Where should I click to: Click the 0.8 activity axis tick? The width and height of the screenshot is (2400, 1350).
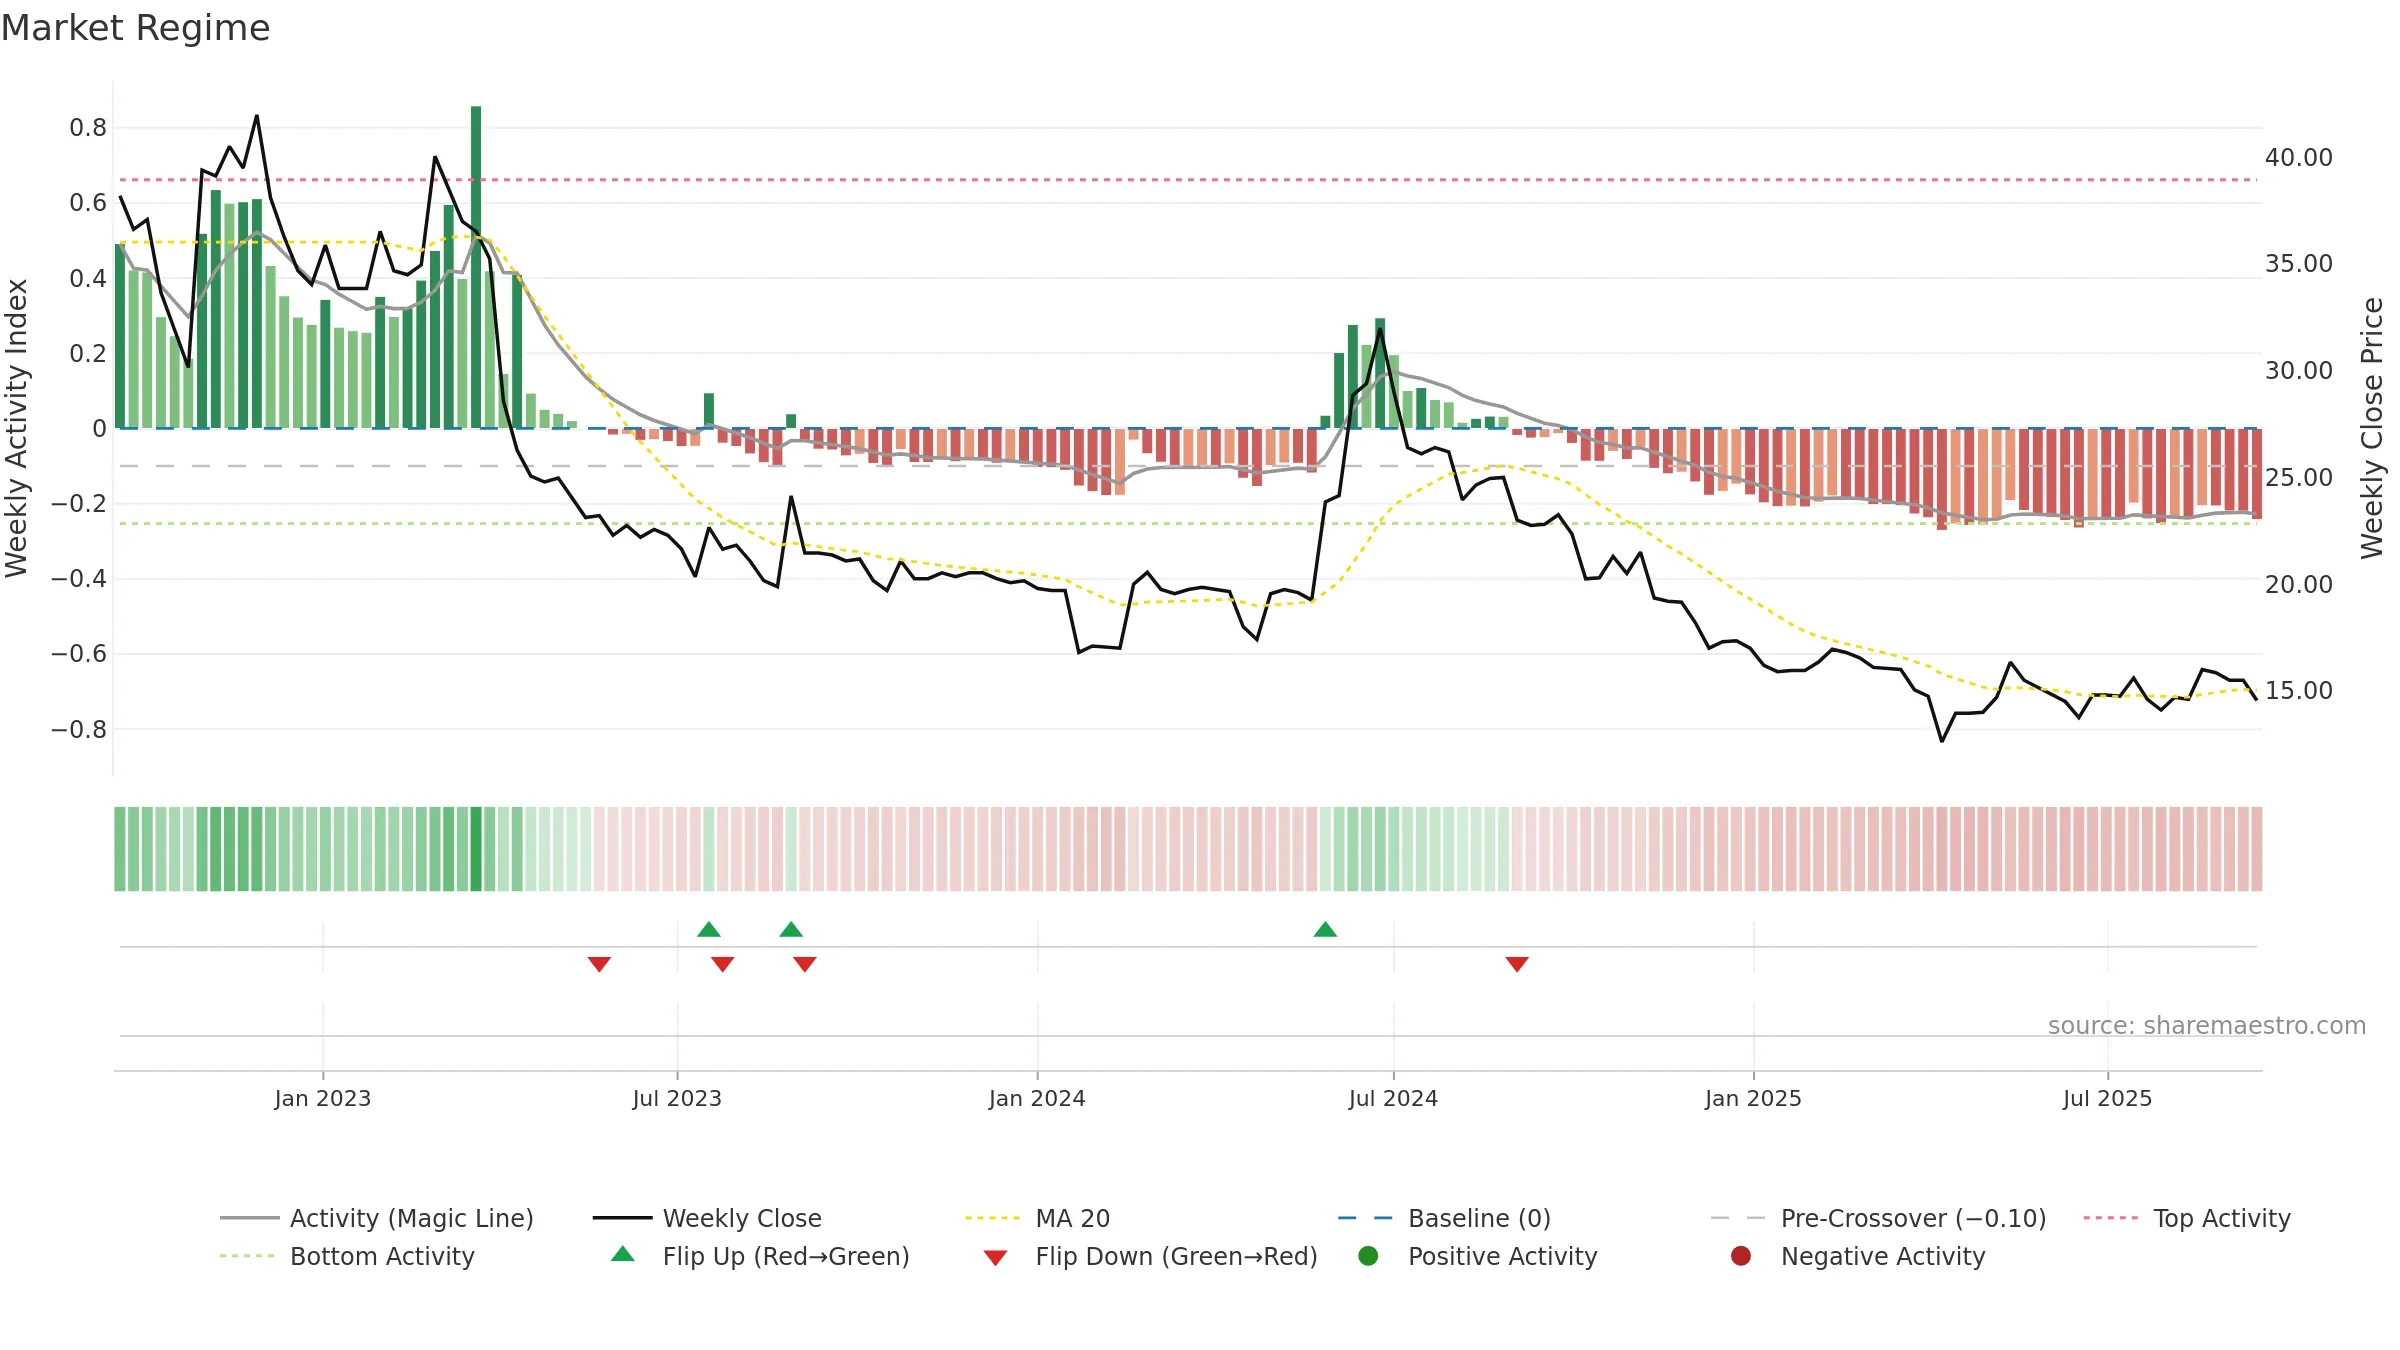[88, 127]
